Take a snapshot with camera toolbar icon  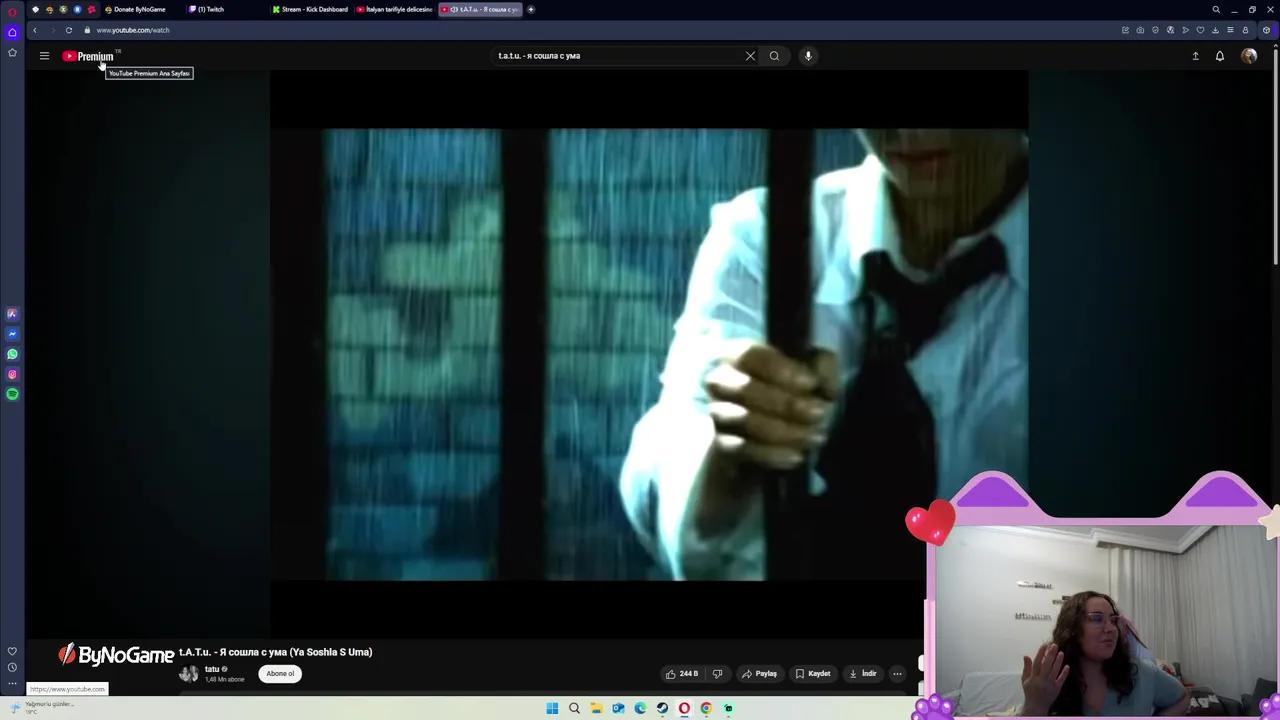(1140, 30)
